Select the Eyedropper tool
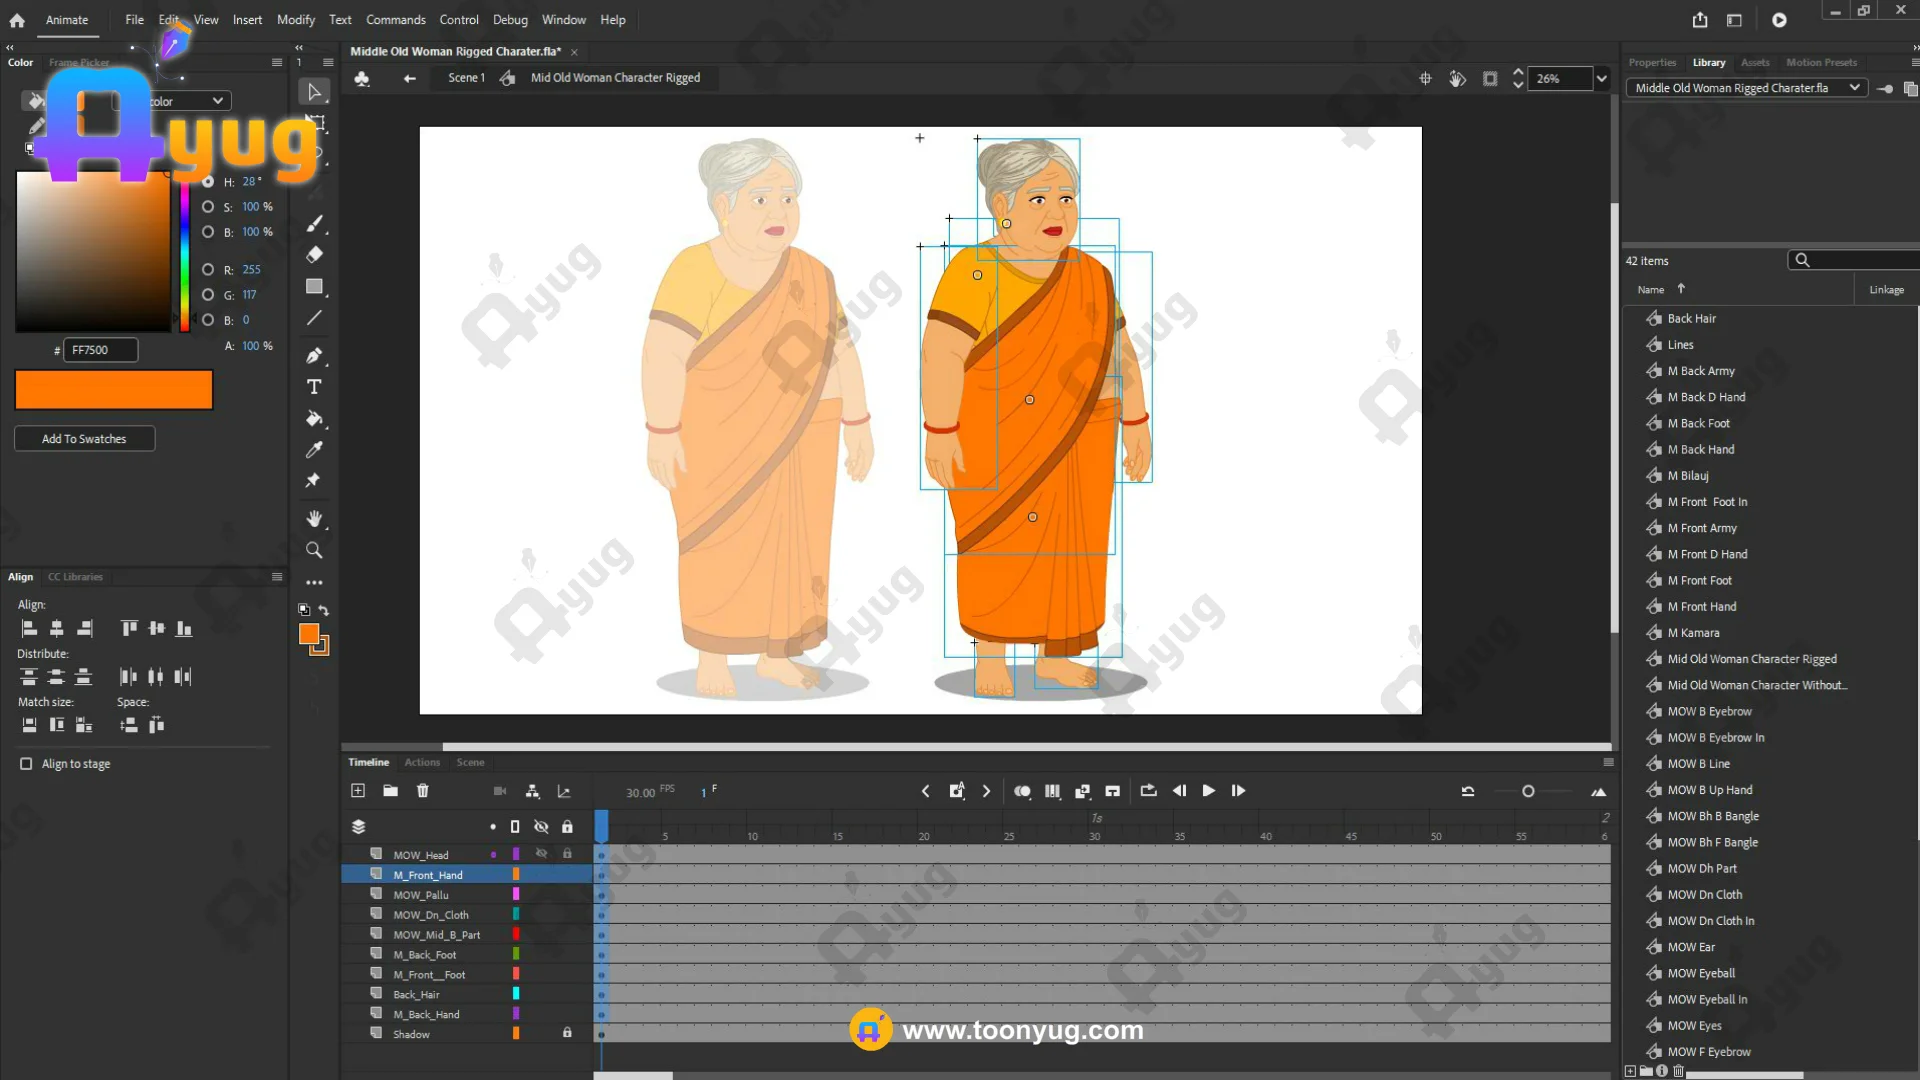The image size is (1920, 1080). coord(314,450)
